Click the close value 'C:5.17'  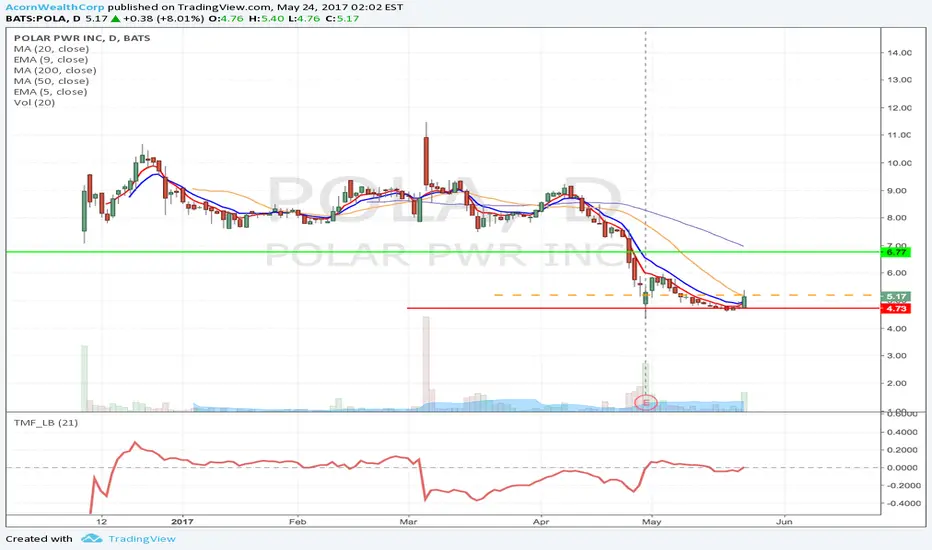341,18
